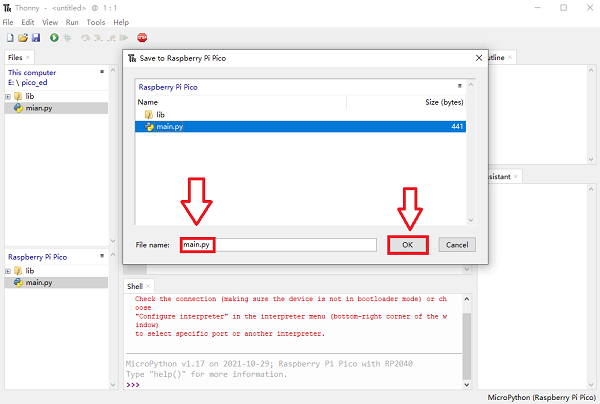Click the Thonny app icon in title bar
The width and height of the screenshot is (600, 404).
tap(7, 8)
